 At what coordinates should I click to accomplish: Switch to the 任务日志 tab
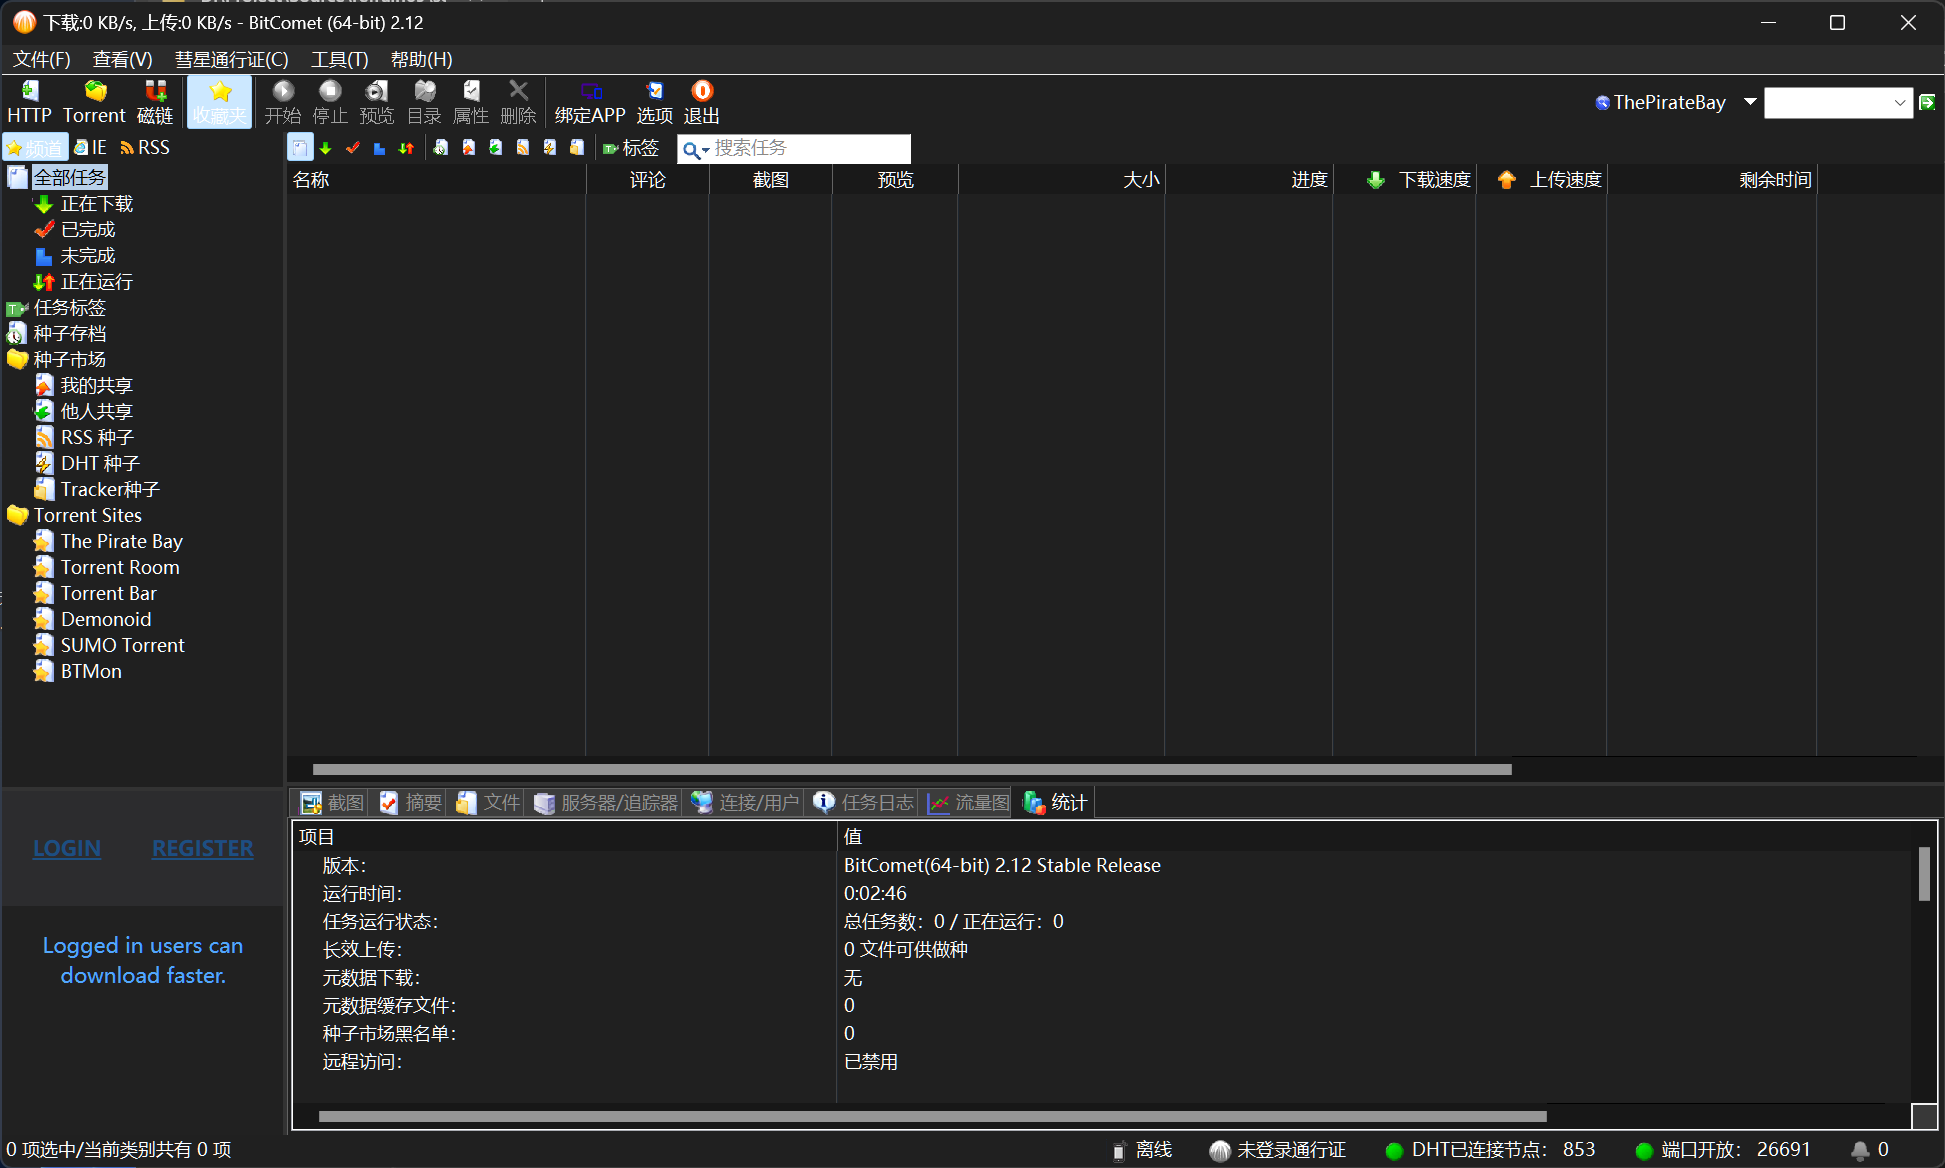click(864, 803)
